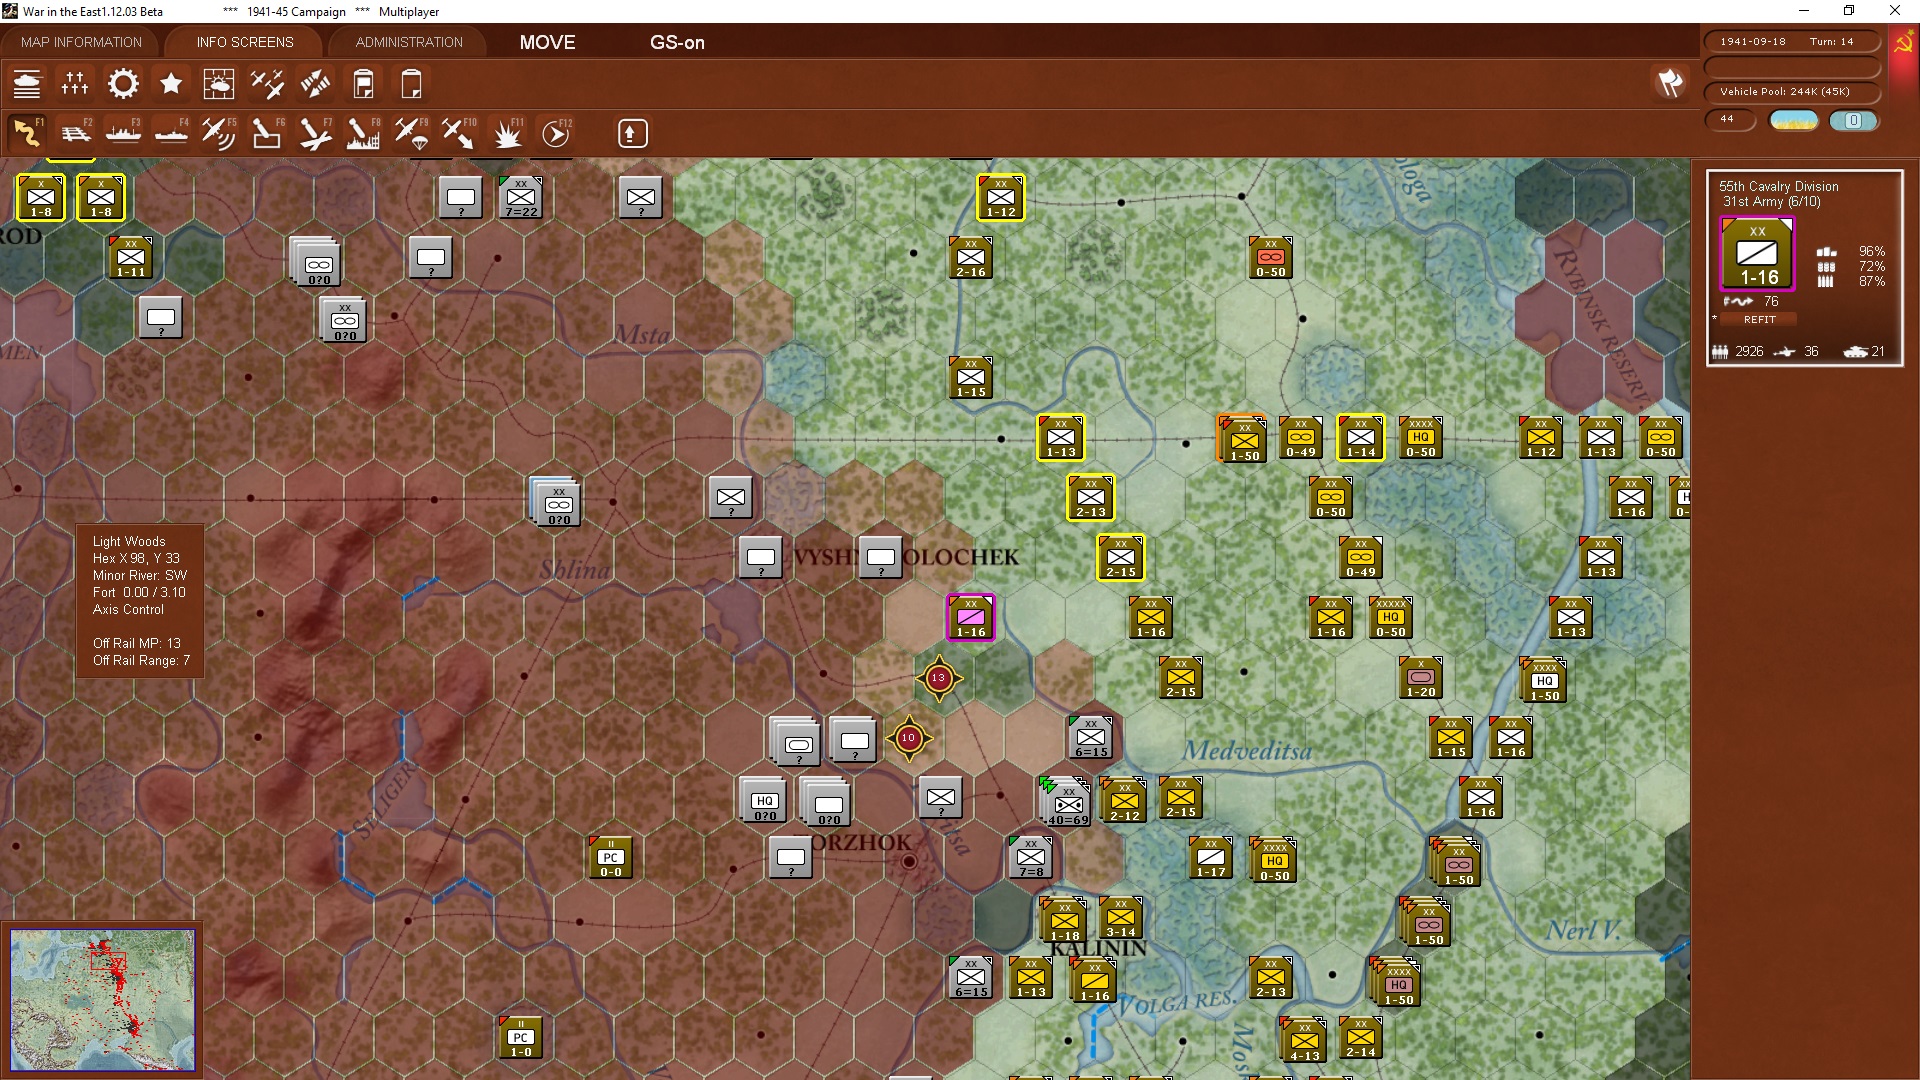The width and height of the screenshot is (1920, 1080).
Task: Select the 1-18 Soviet unit above Kalinin
Action: (x=1064, y=920)
